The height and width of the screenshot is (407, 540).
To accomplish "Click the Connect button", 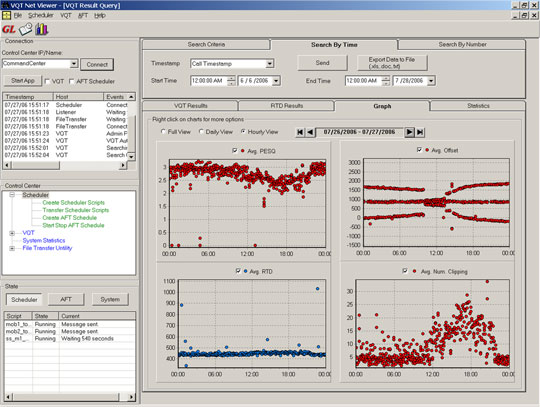I will point(97,64).
